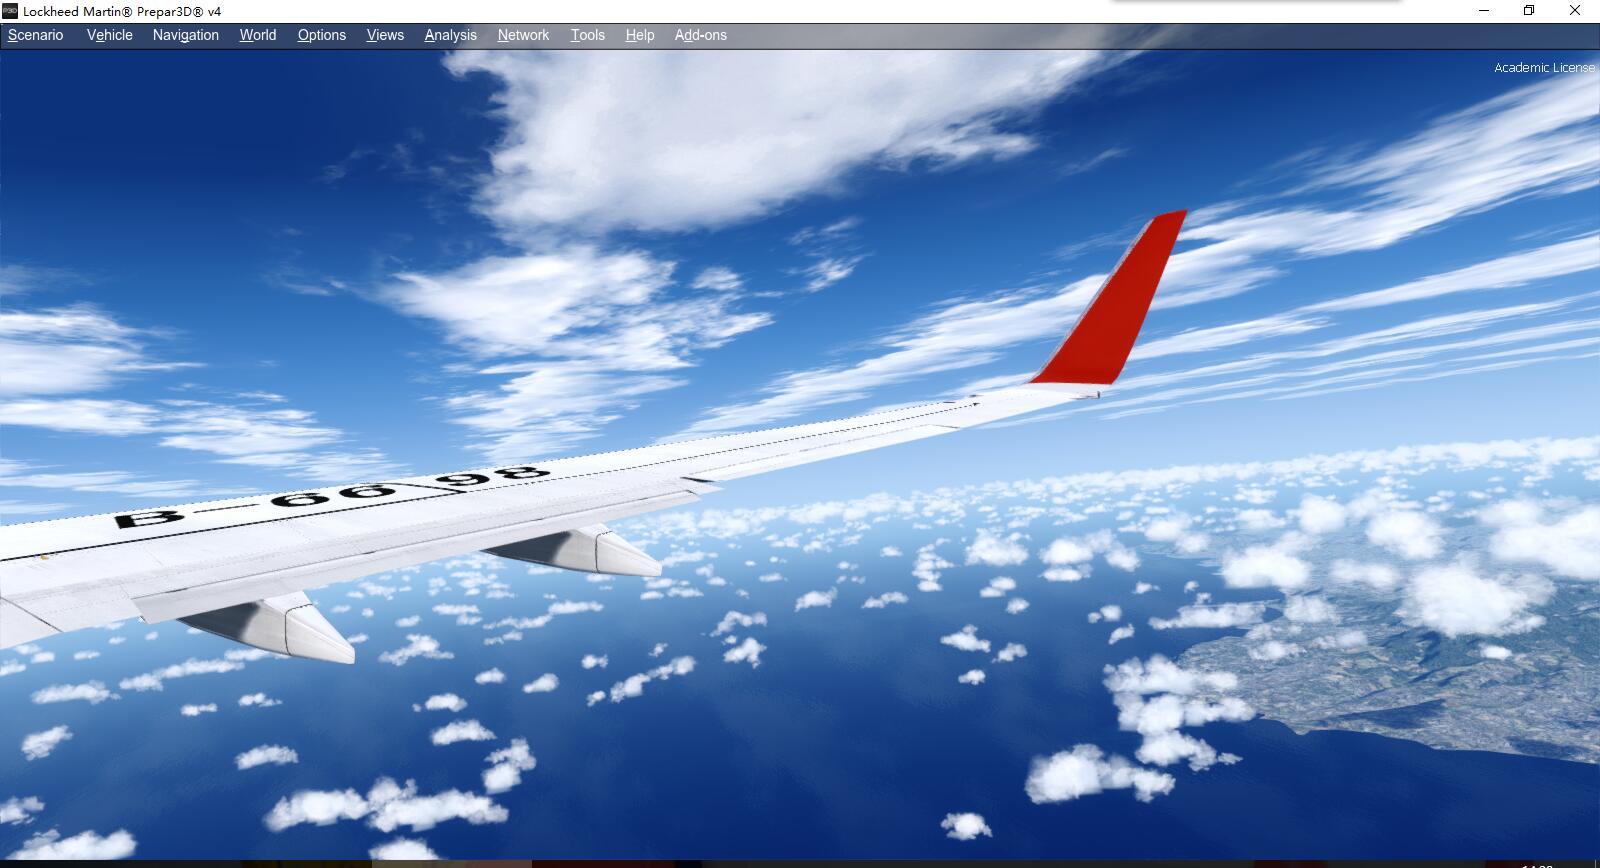Open the Scenario menu
This screenshot has height=868, width=1600.
pos(36,35)
